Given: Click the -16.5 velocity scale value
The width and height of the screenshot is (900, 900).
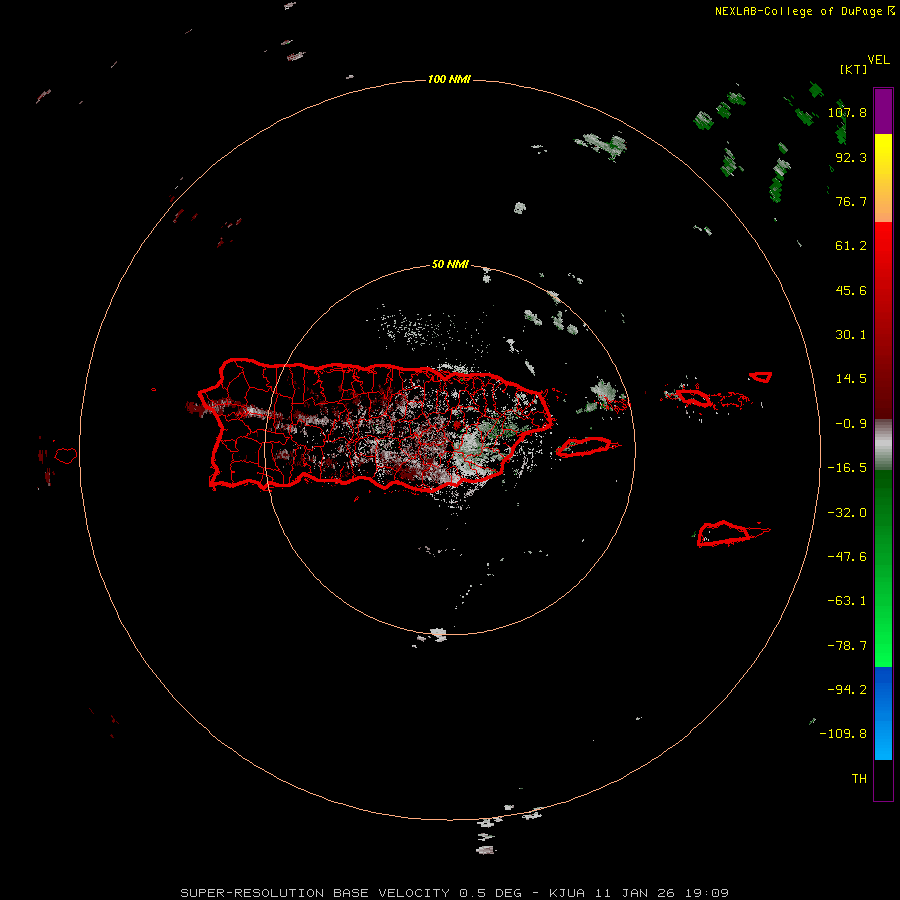Looking at the screenshot, I should click(847, 468).
